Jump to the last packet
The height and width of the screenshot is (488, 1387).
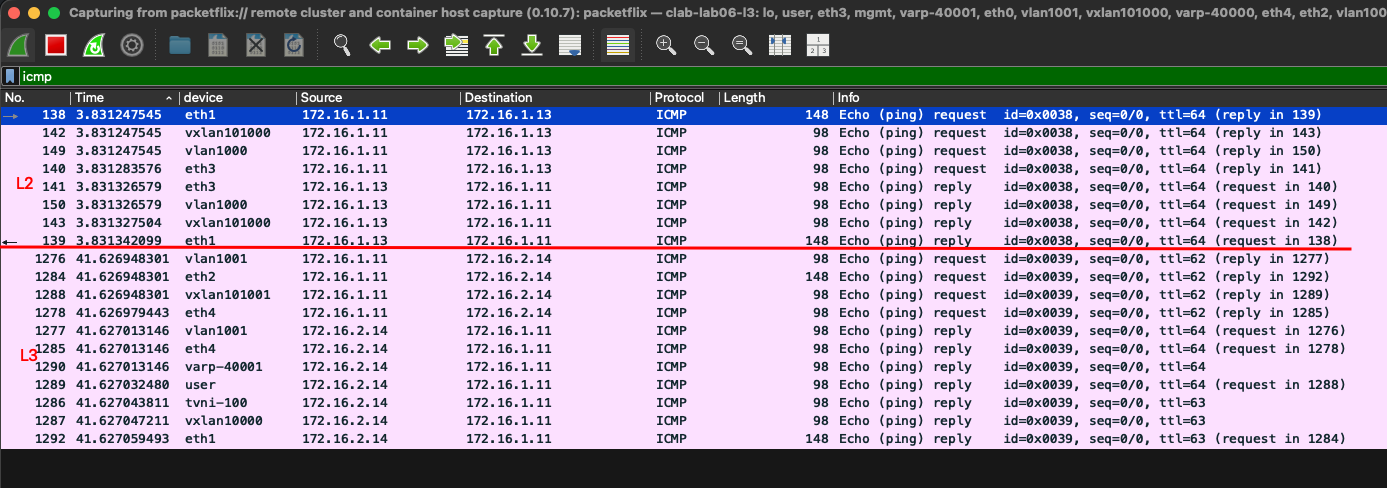point(531,45)
